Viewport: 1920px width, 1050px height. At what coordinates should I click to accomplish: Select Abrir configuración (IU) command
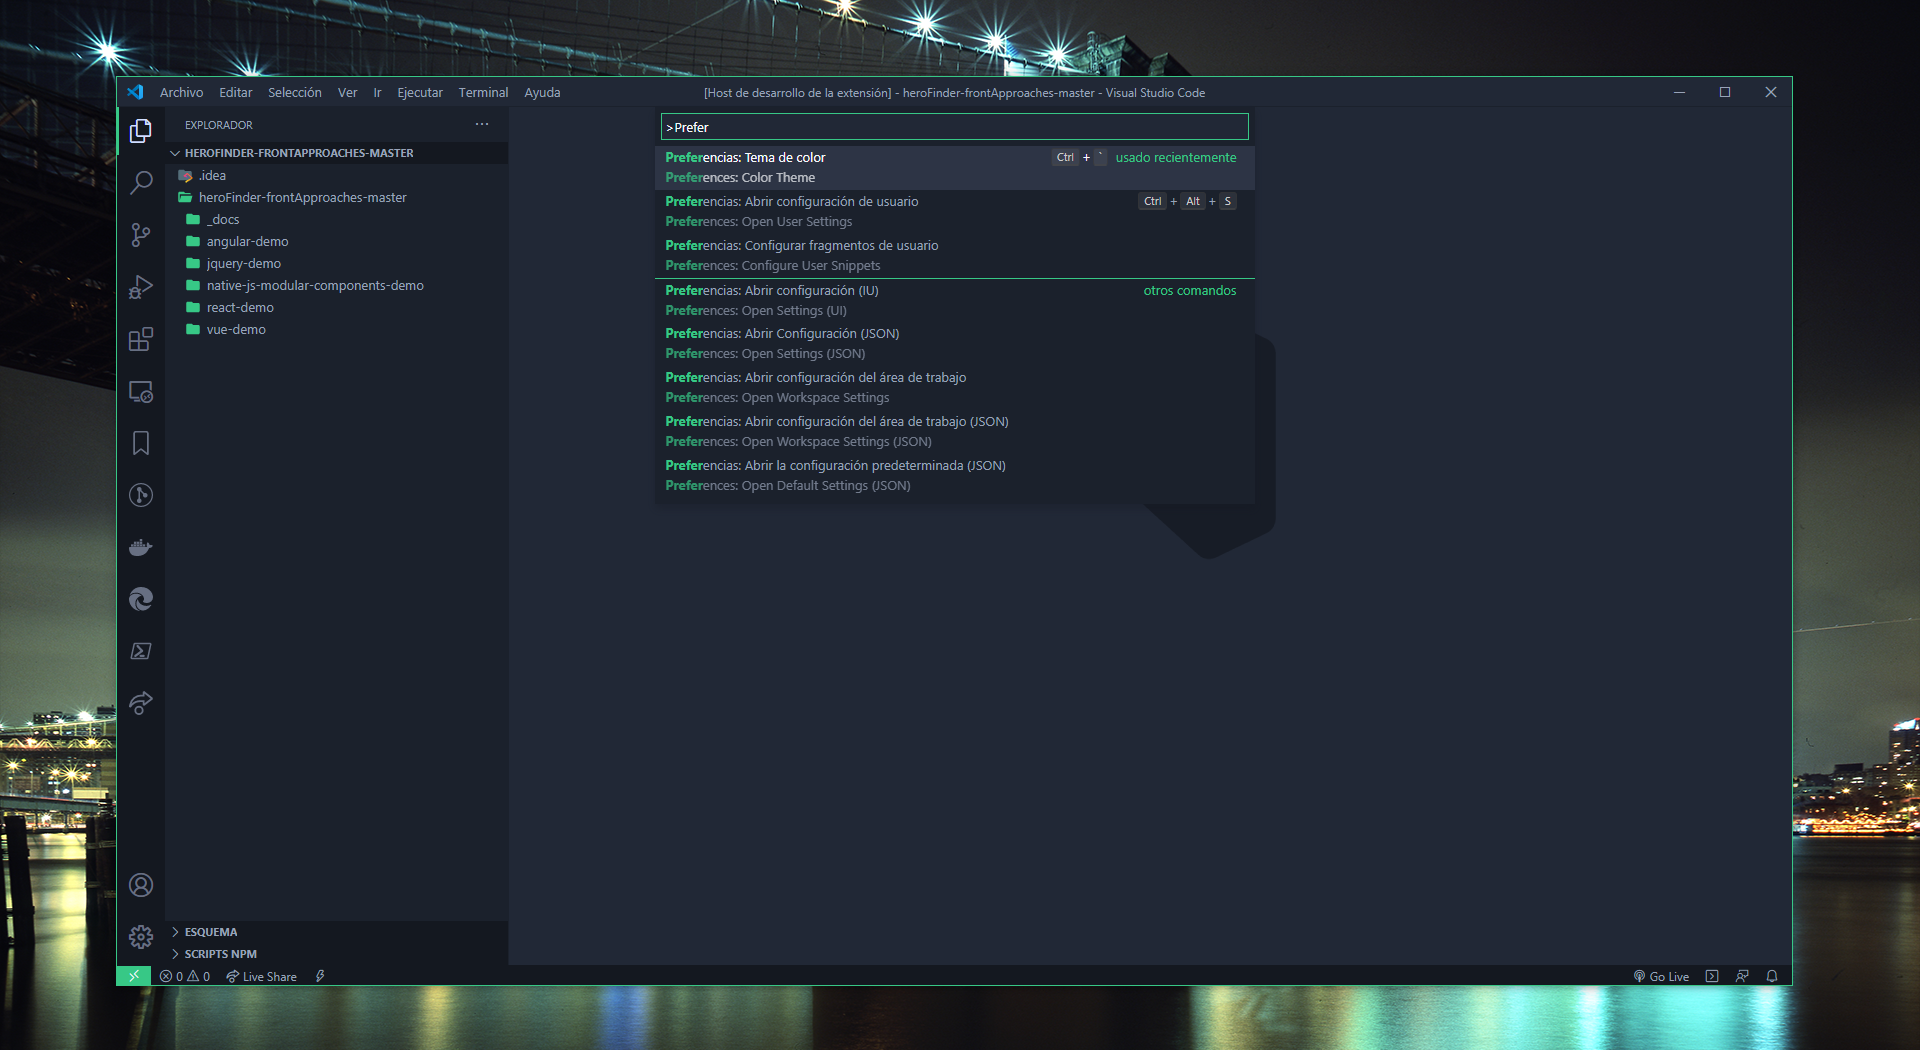pyautogui.click(x=954, y=300)
